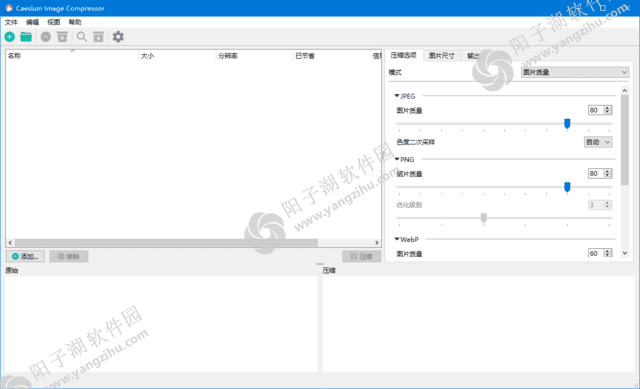This screenshot has width=640, height=389.
Task: Click the green open folder toolbar icon
Action: click(x=26, y=37)
